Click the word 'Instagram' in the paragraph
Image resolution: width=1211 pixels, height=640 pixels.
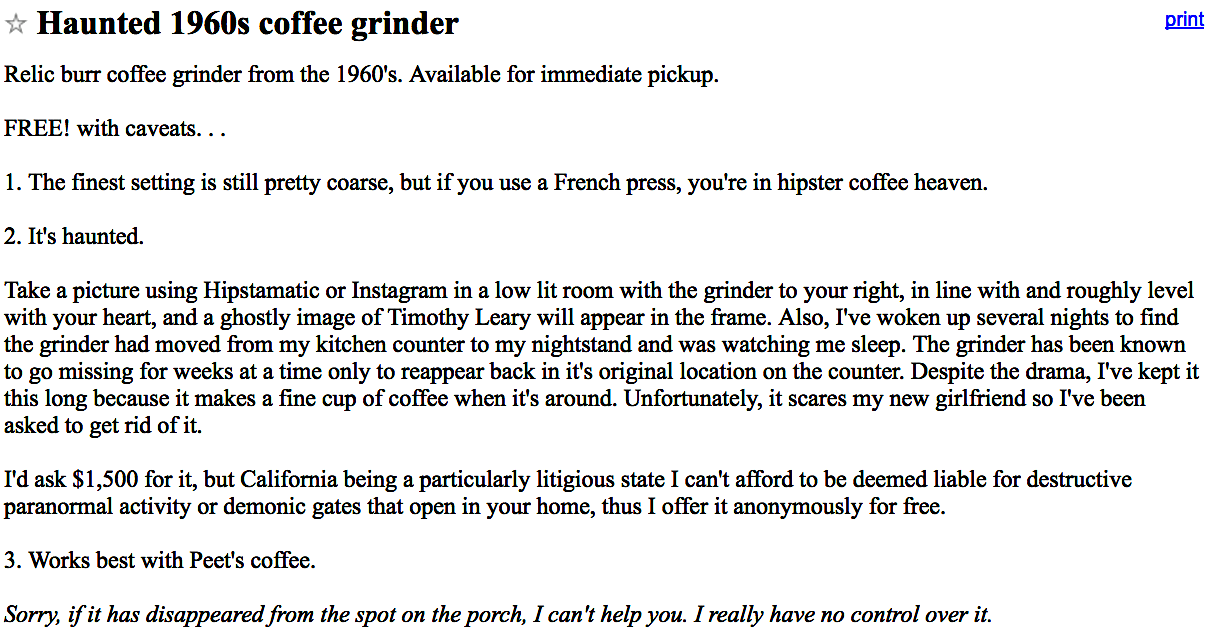coord(399,291)
